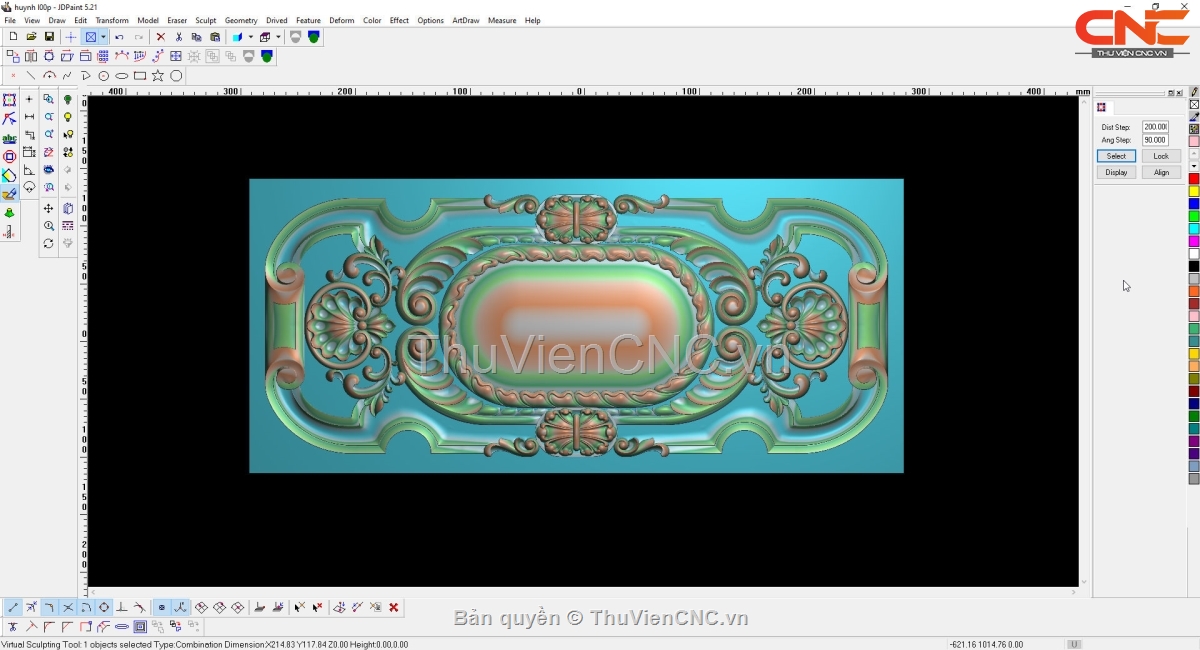Select the ellipse drawing tool
Screen dimensions: 1200x650
pyautogui.click(x=122, y=76)
